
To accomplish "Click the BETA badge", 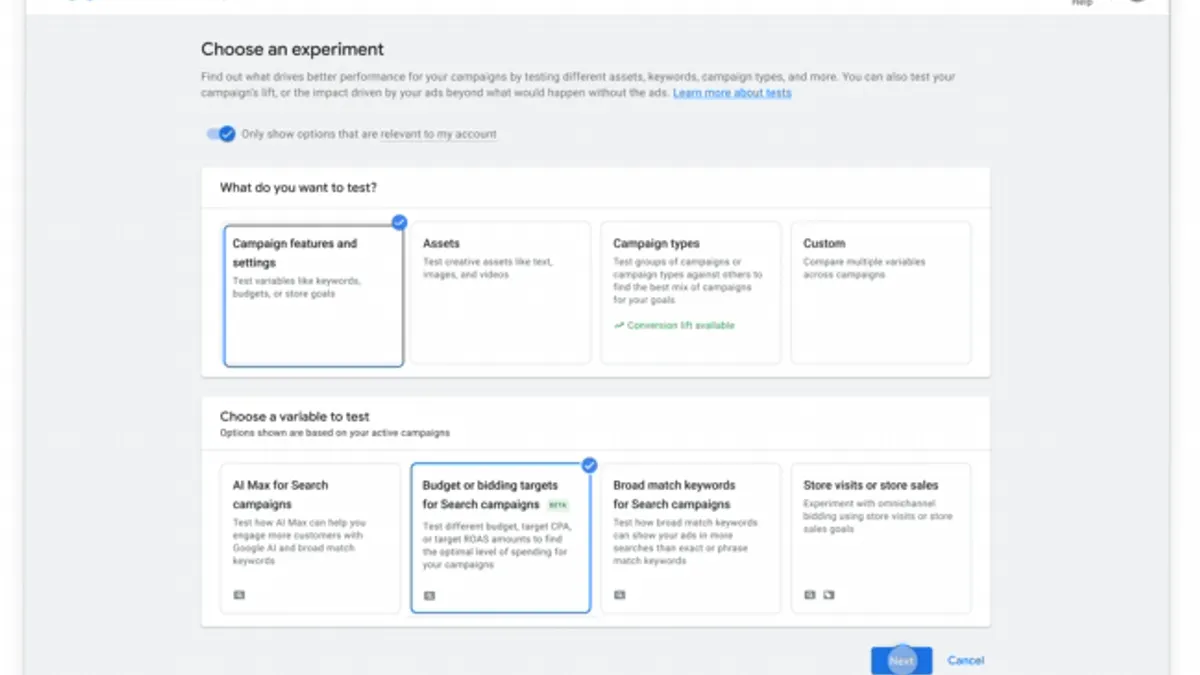I will tap(557, 505).
